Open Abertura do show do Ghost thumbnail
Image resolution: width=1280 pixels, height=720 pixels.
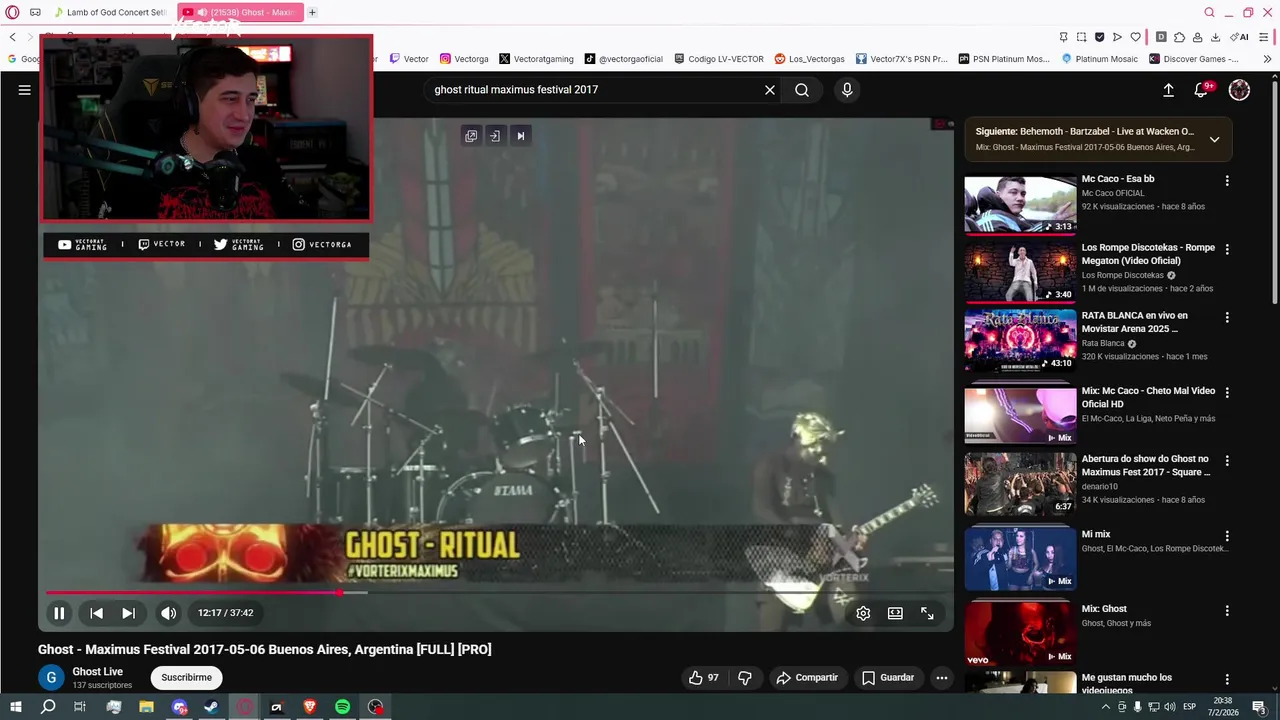click(1020, 484)
